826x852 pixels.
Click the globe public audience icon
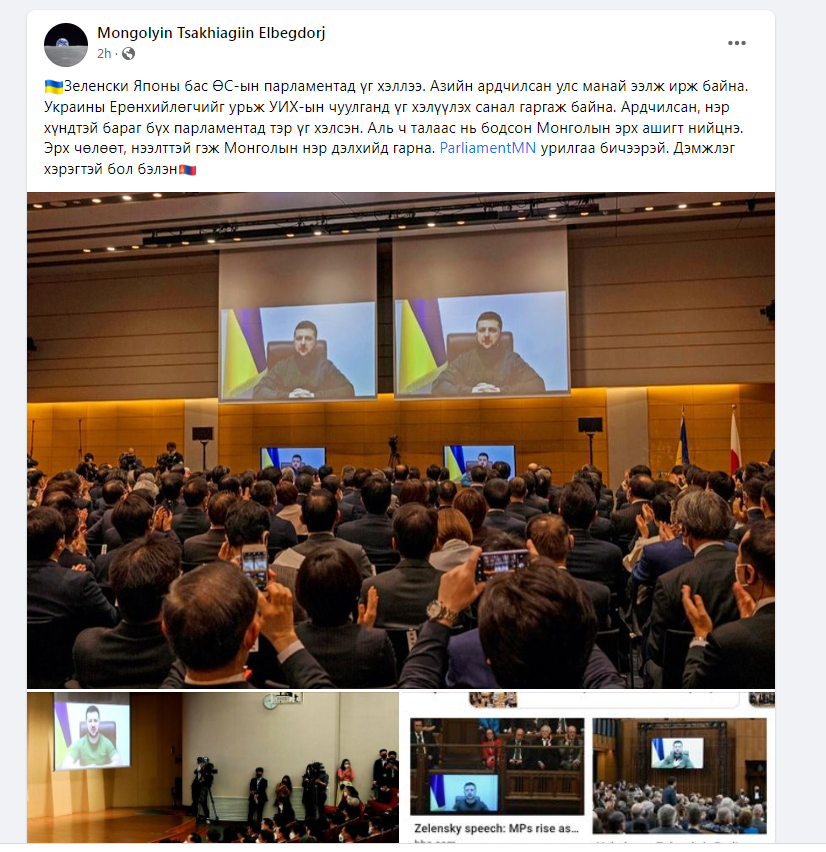(128, 53)
